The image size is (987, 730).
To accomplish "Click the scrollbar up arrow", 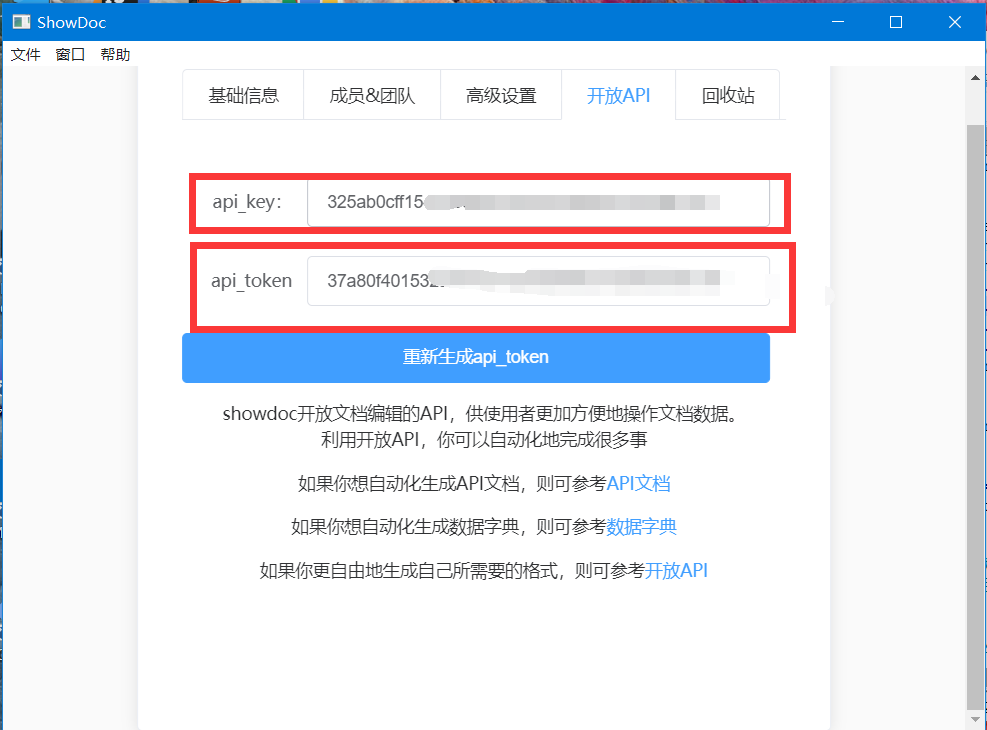I will click(x=975, y=78).
